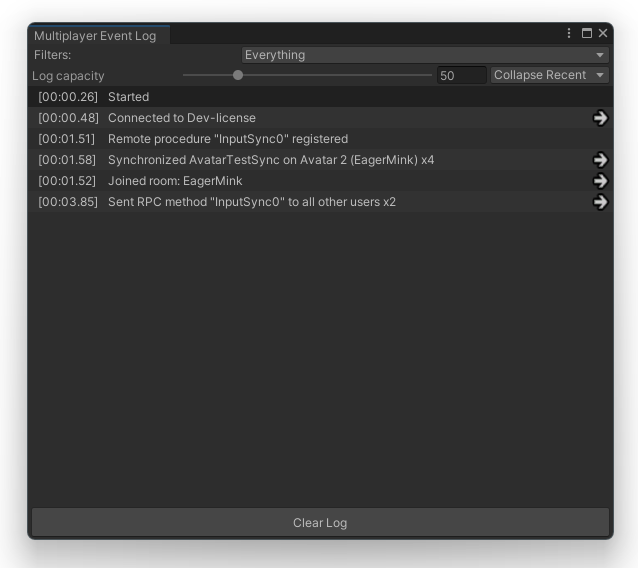
Task: Select the Remote procedure InputSync0 registered entry
Action: coord(228,139)
